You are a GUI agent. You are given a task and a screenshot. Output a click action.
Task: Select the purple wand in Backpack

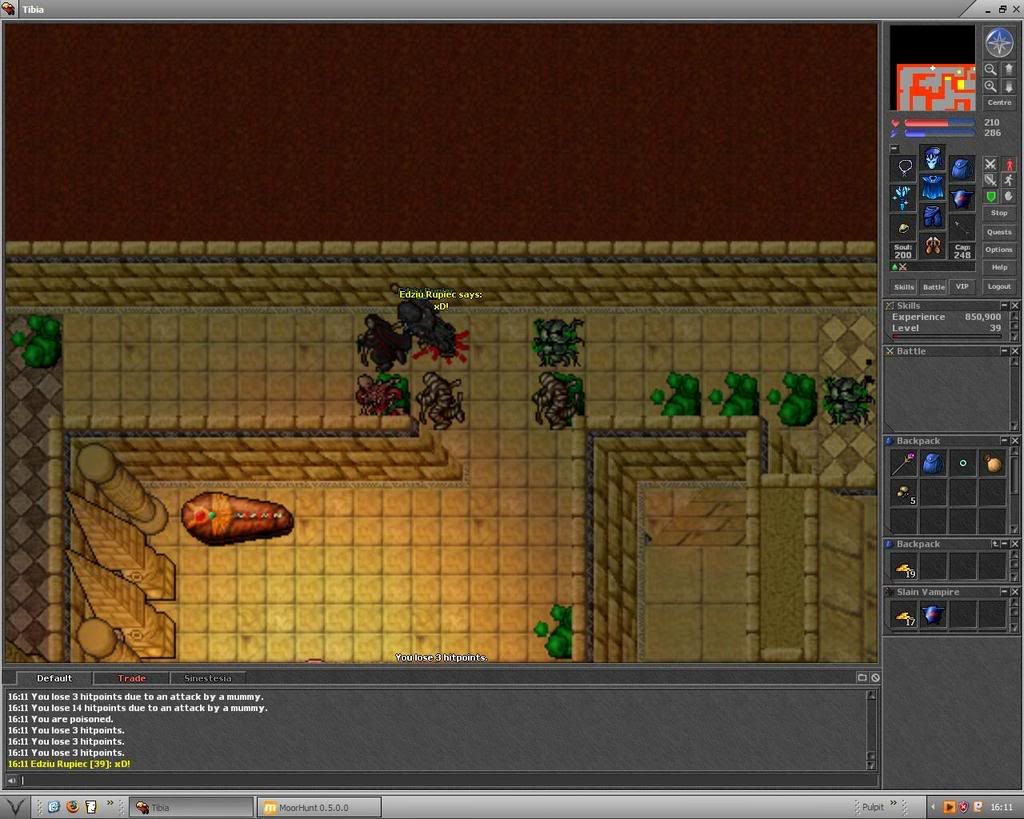coord(904,463)
